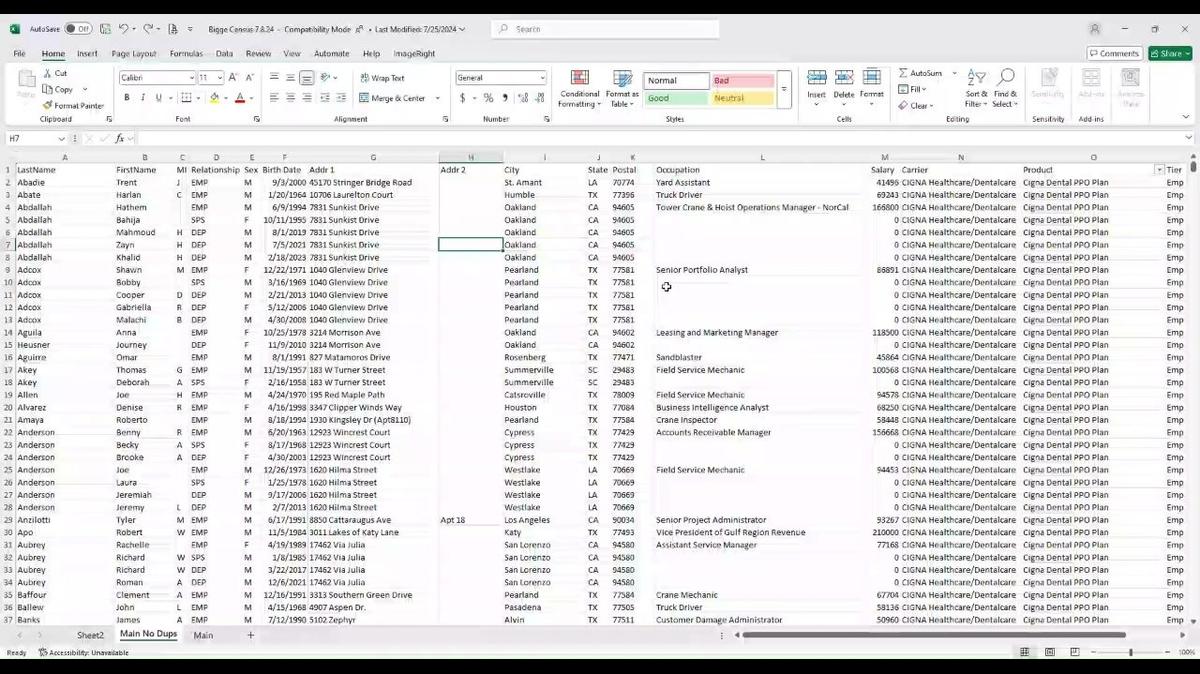Open the font name dropdown (Calibri)
The image size is (1200, 674).
click(x=191, y=78)
